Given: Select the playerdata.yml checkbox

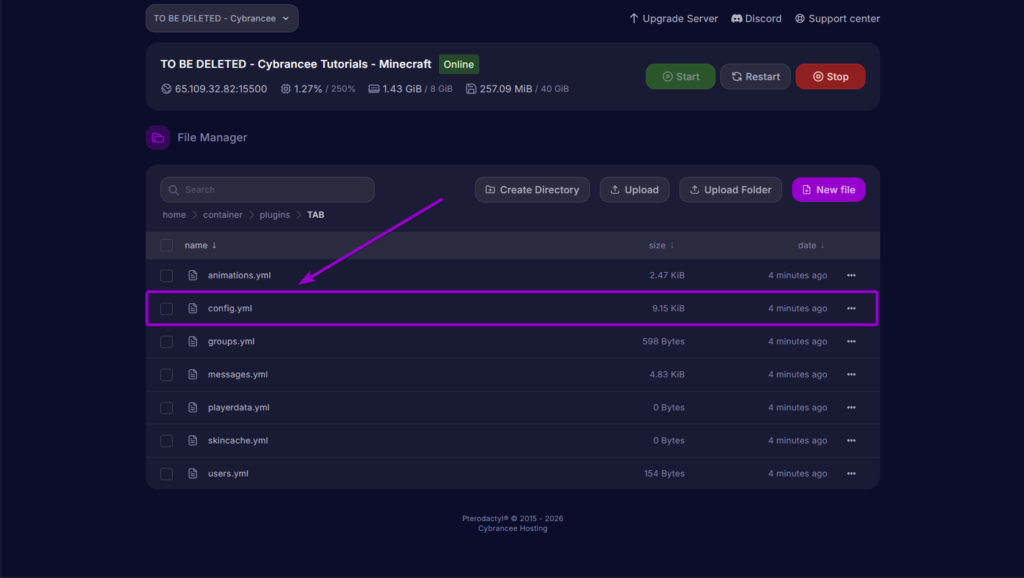Looking at the screenshot, I should (167, 407).
